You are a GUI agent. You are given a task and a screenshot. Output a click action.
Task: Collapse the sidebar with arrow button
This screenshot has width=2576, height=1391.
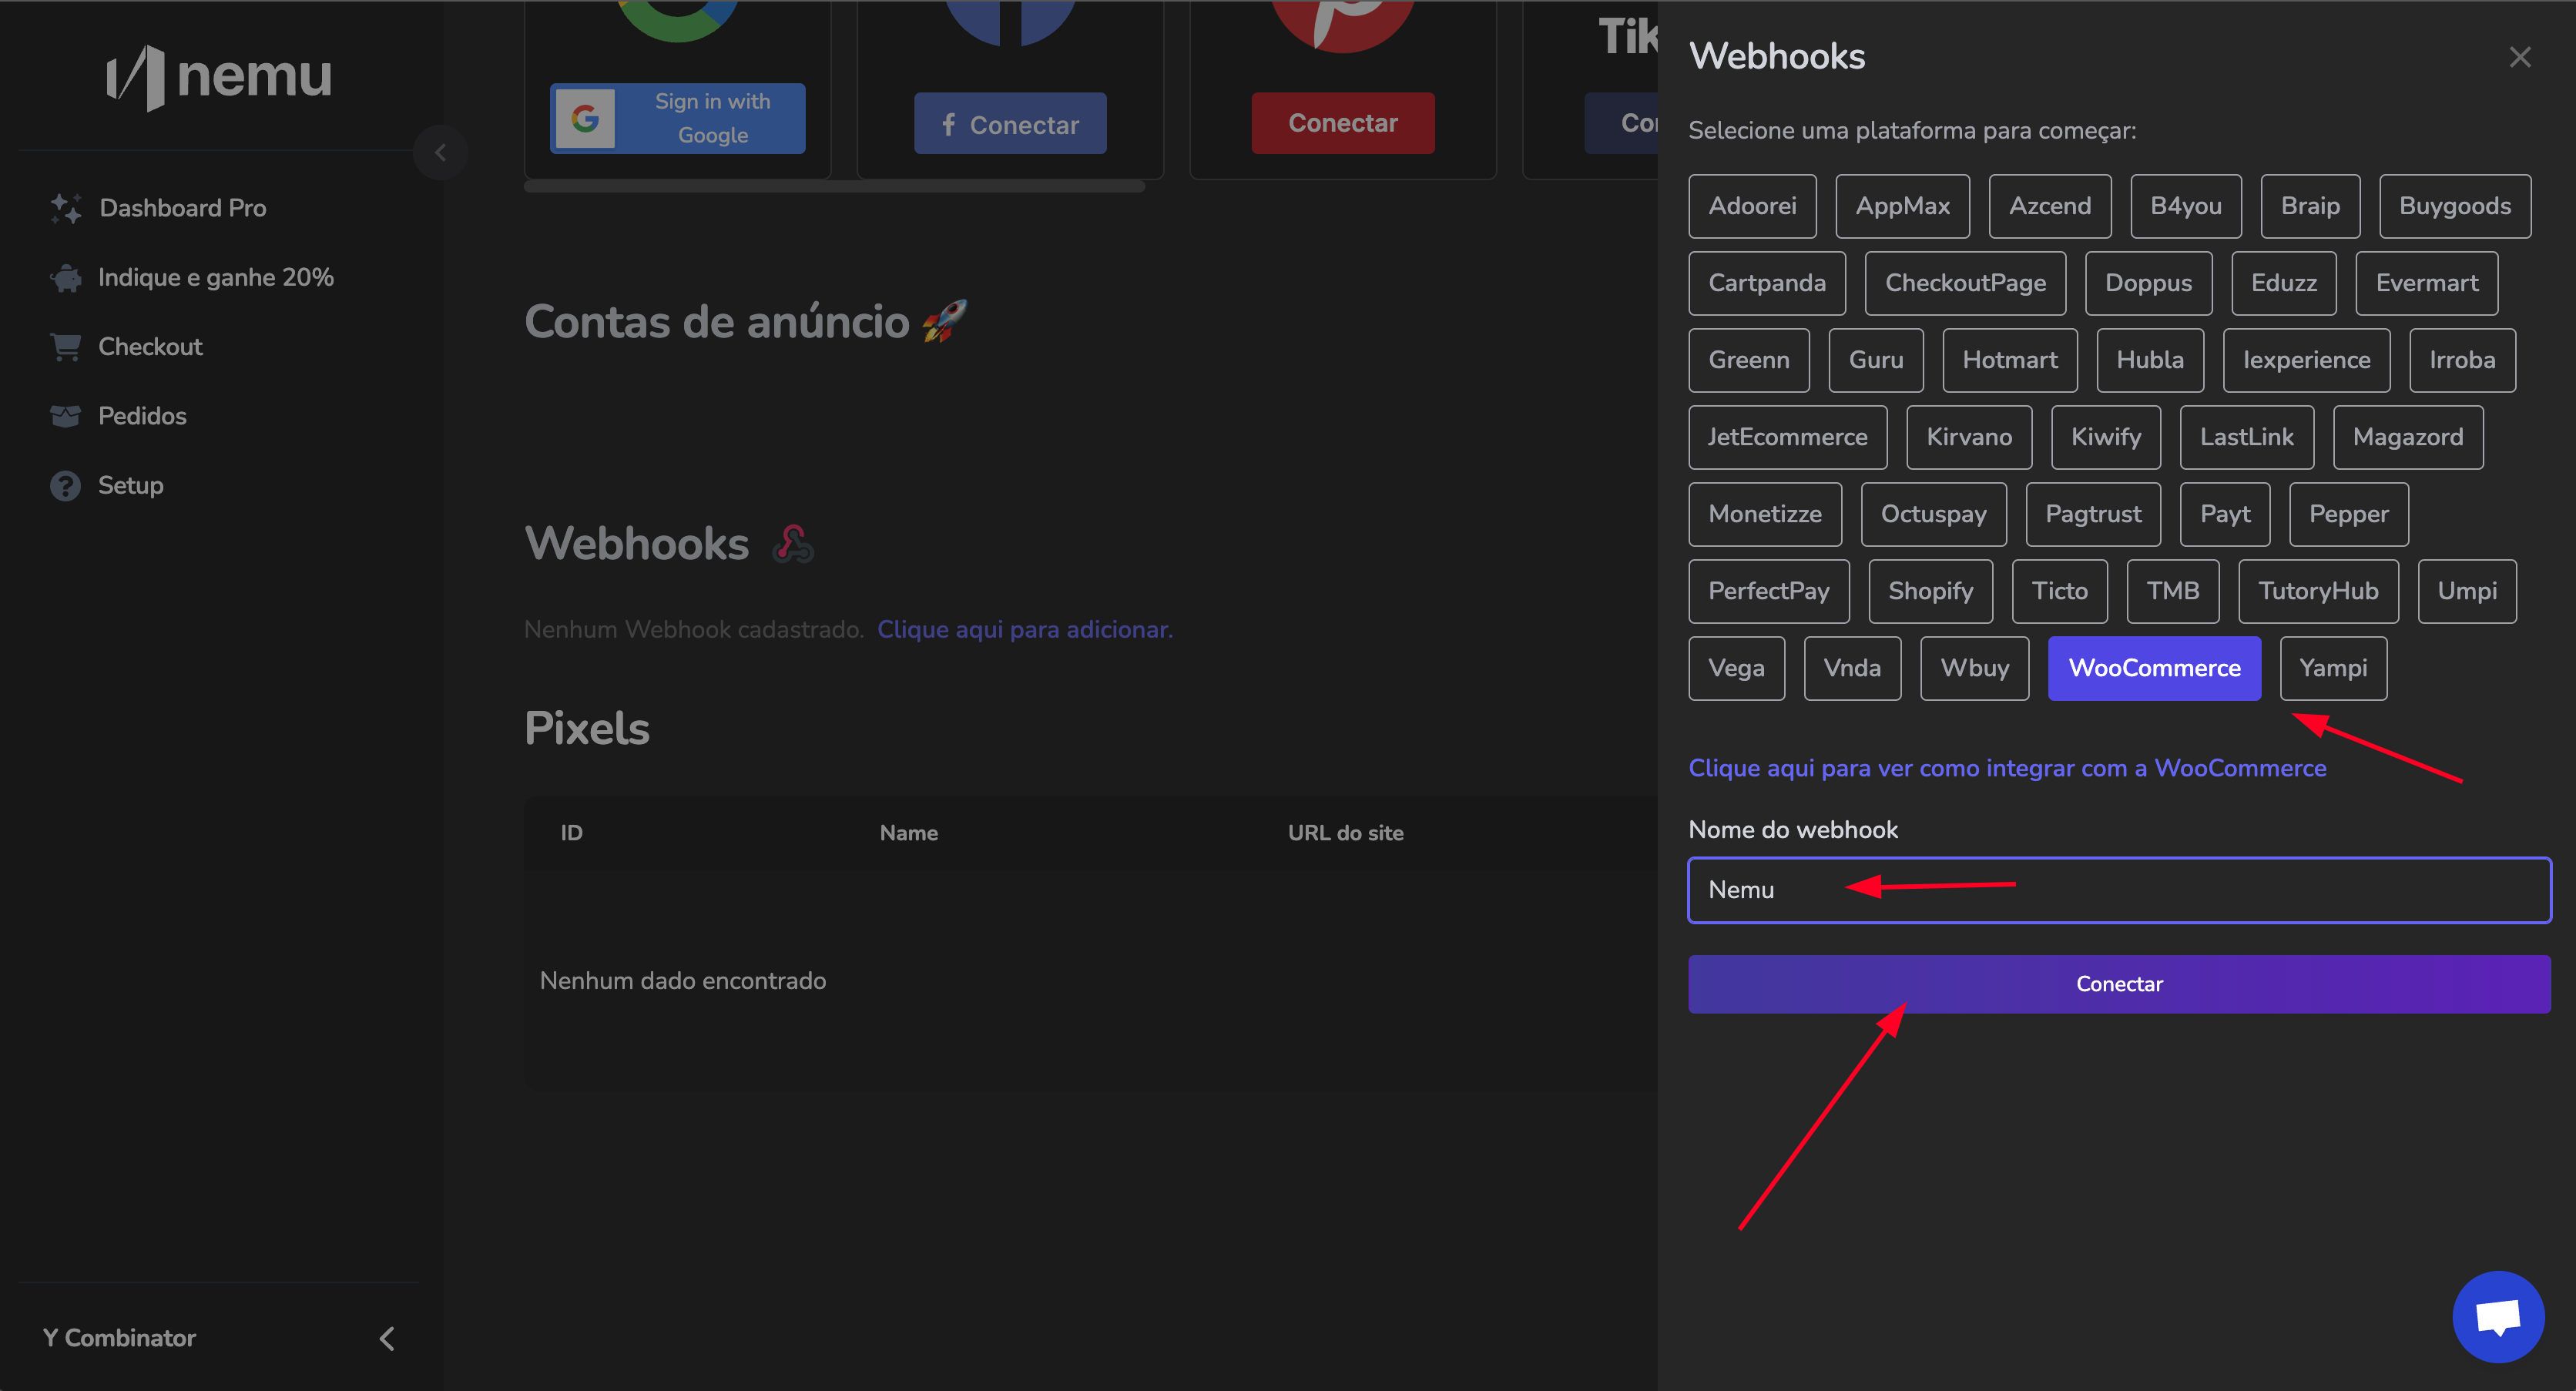point(440,153)
